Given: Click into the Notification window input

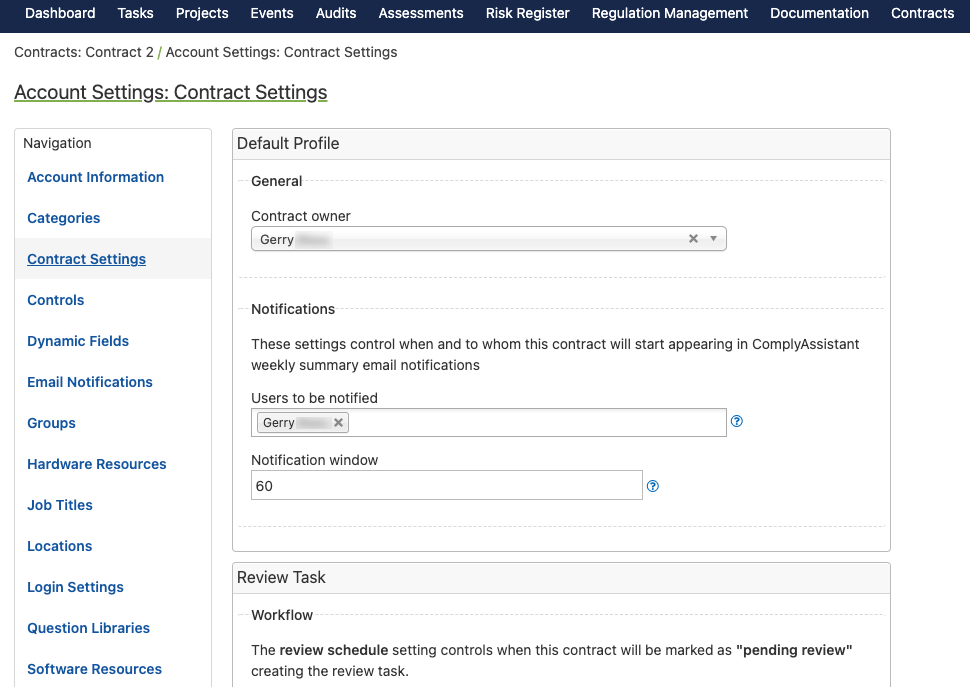Looking at the screenshot, I should [446, 486].
